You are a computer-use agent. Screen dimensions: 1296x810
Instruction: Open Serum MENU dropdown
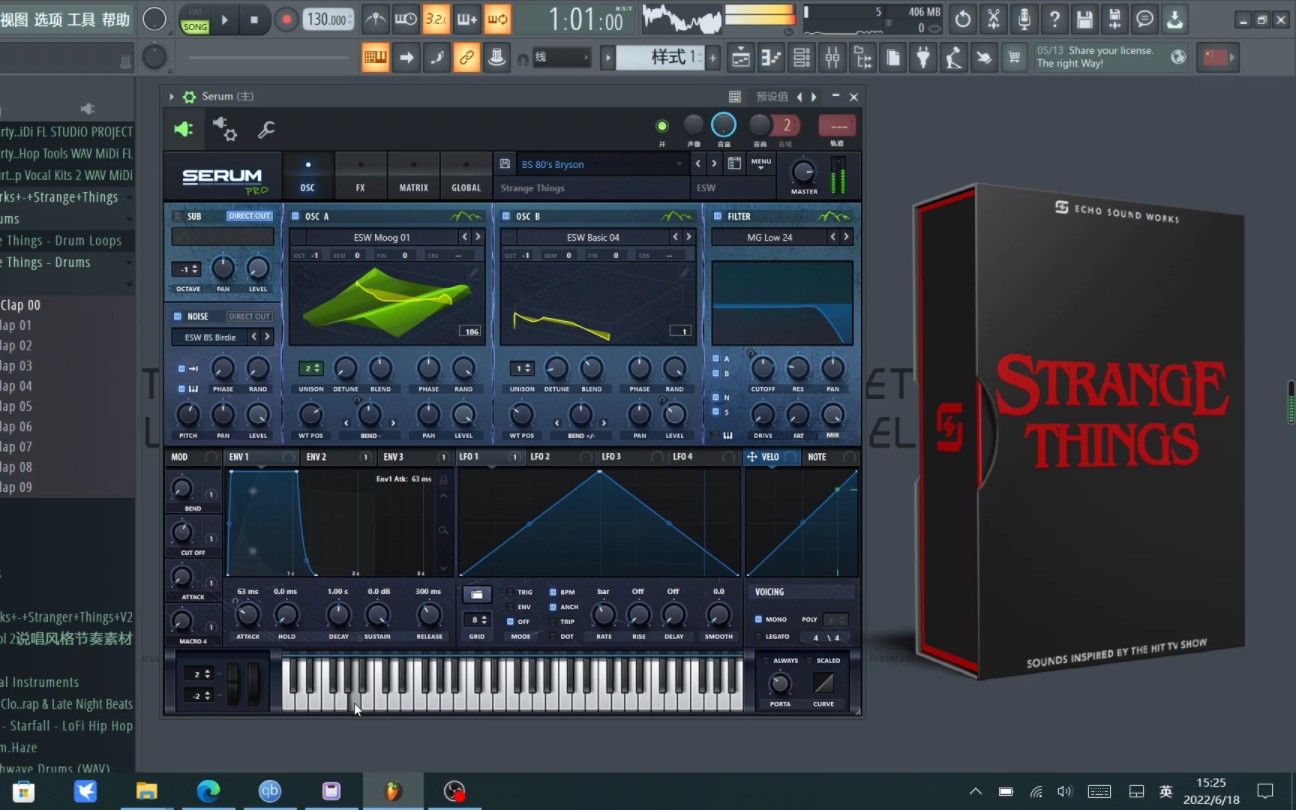click(761, 163)
